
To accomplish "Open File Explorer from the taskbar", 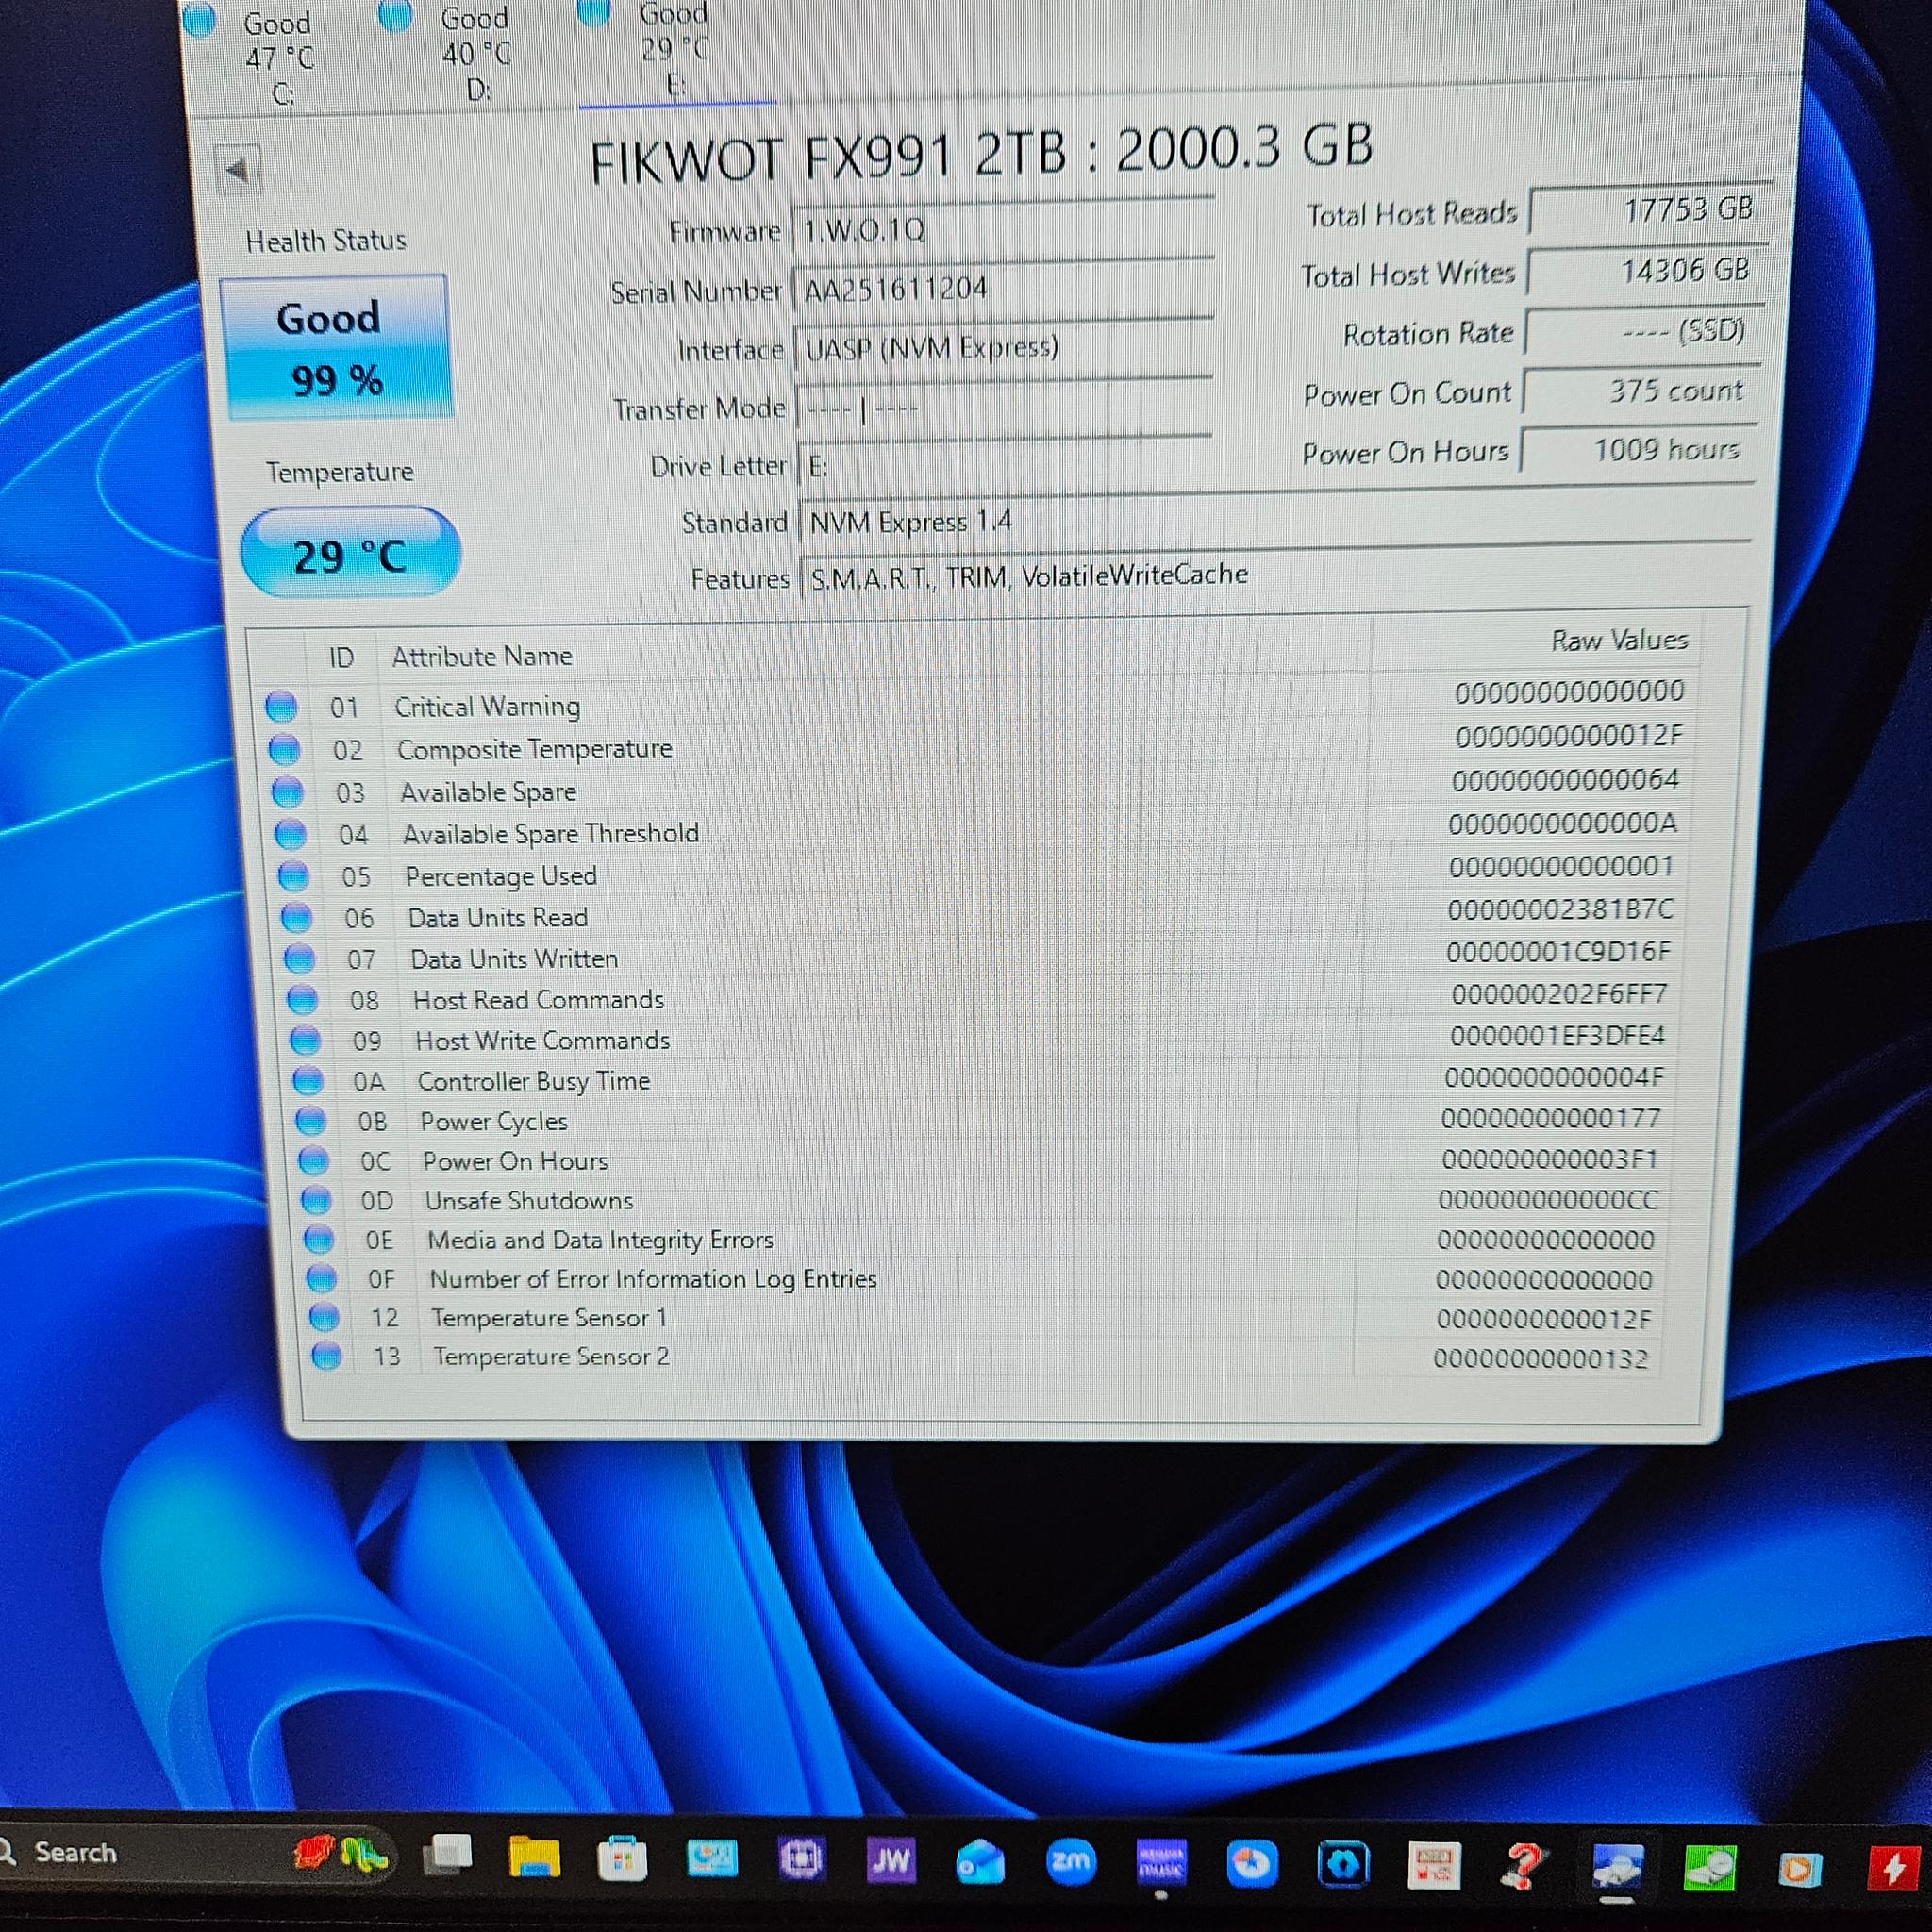I will (x=534, y=1857).
